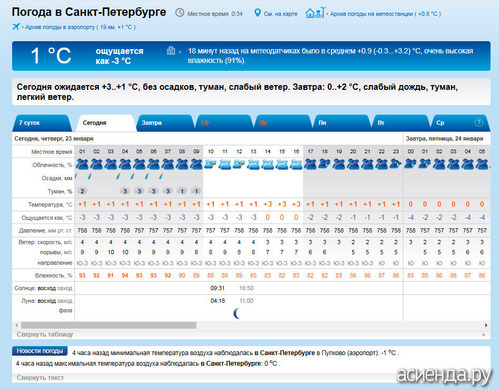This screenshot has height=390, width=499.
Task: Select the Сб forecast tab
Action: pos(223,123)
